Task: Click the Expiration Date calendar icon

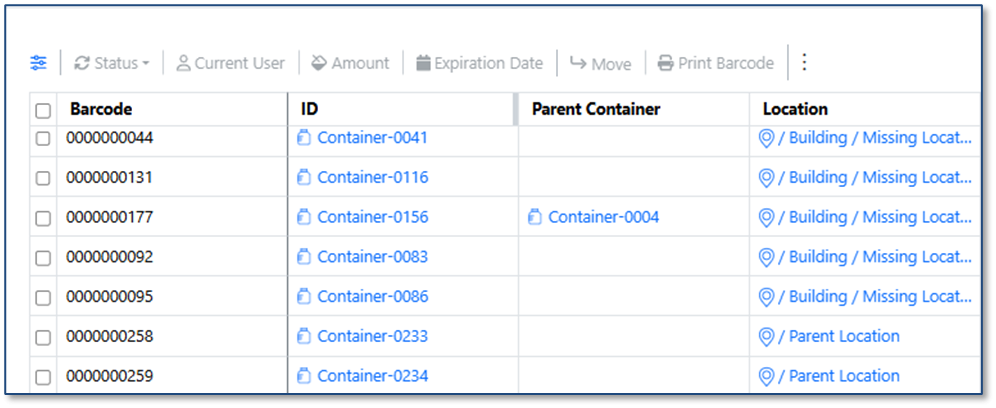Action: click(423, 63)
